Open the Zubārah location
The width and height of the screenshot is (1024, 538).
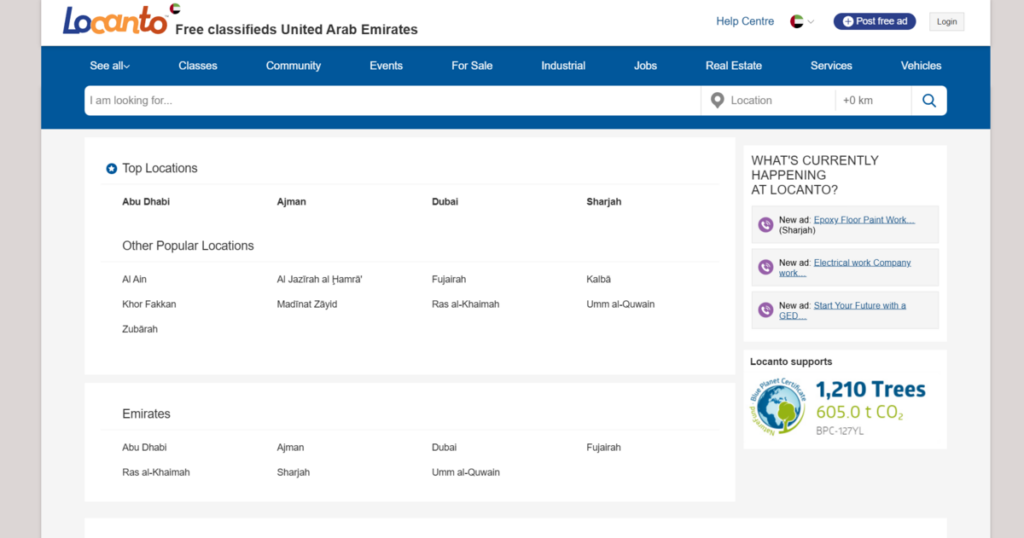140,329
